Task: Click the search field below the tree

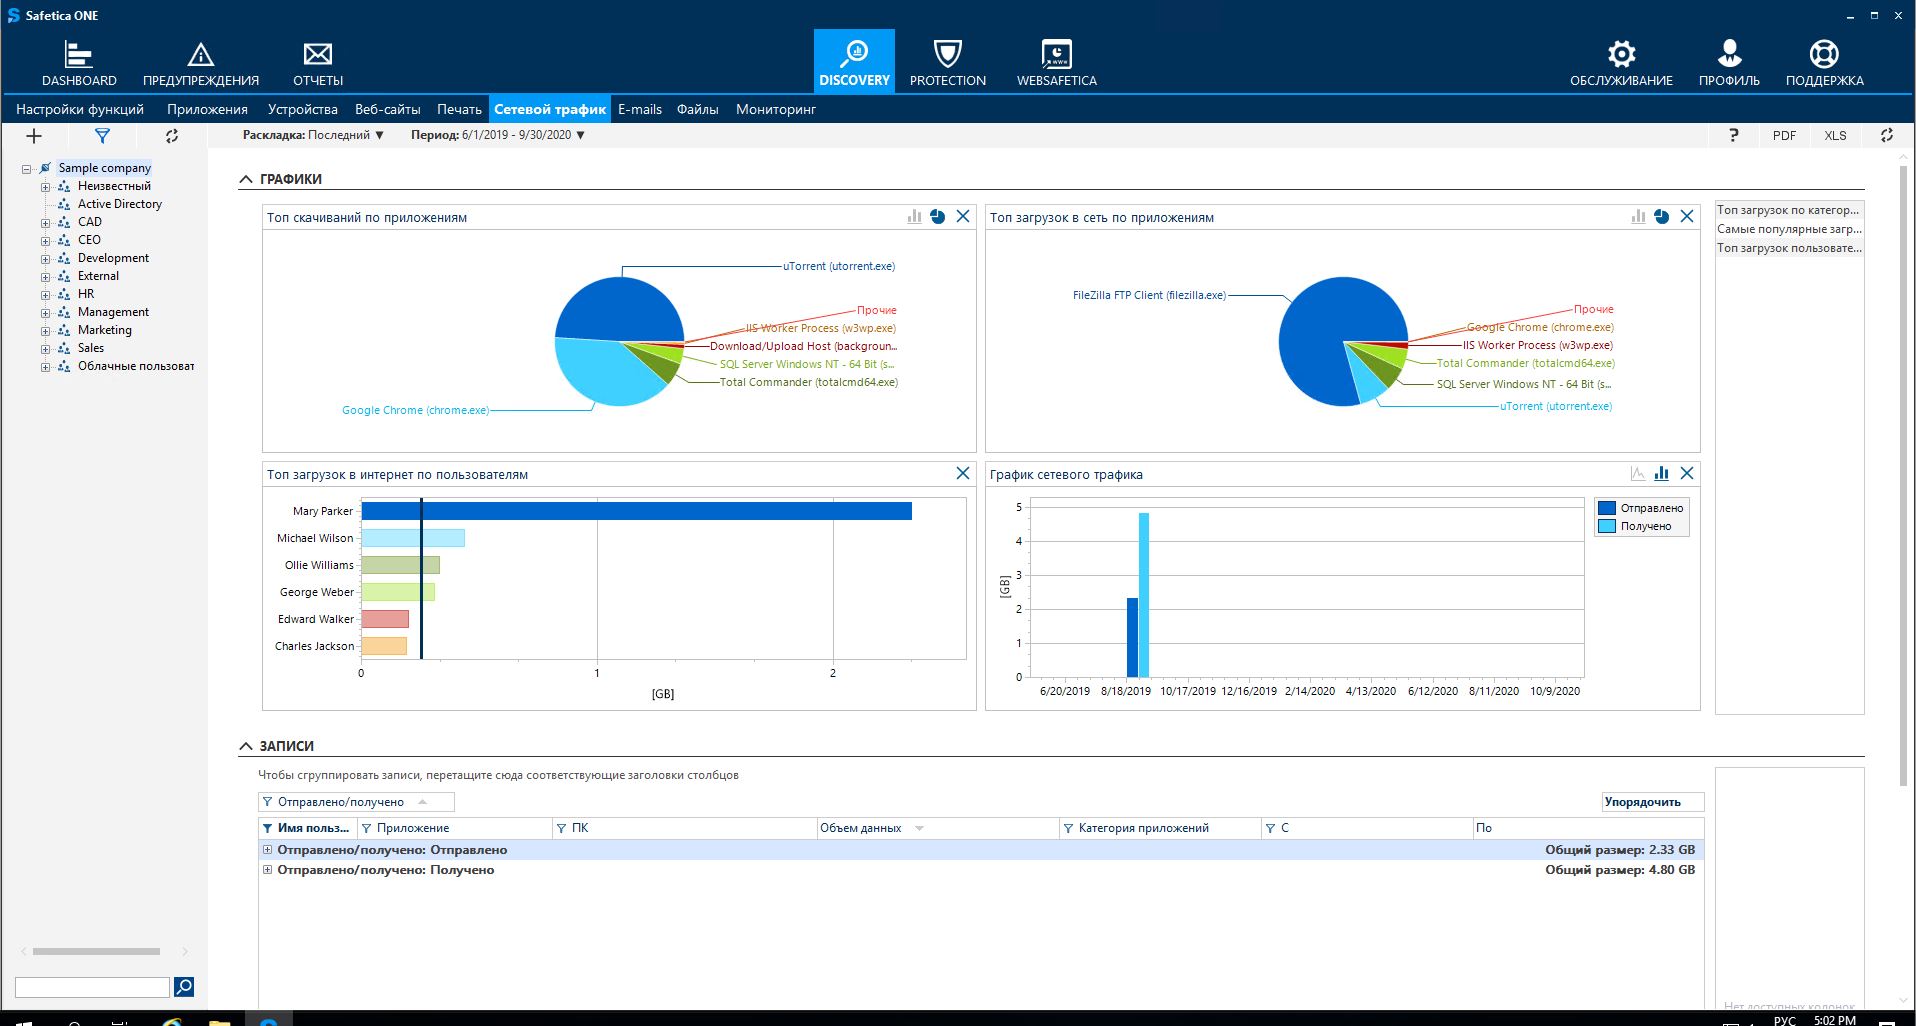Action: click(92, 987)
